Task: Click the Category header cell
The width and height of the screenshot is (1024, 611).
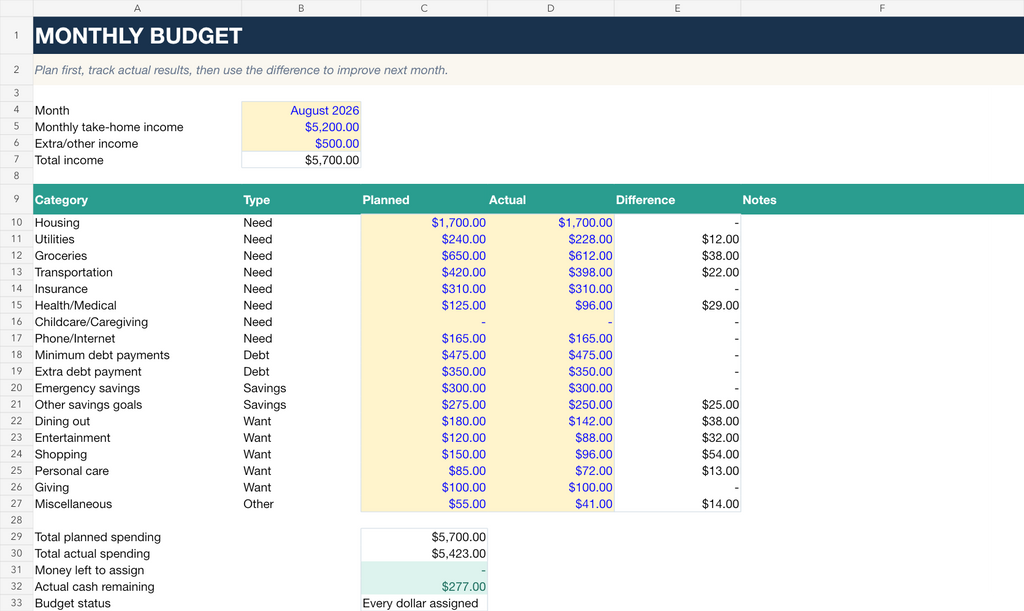Action: pos(137,199)
